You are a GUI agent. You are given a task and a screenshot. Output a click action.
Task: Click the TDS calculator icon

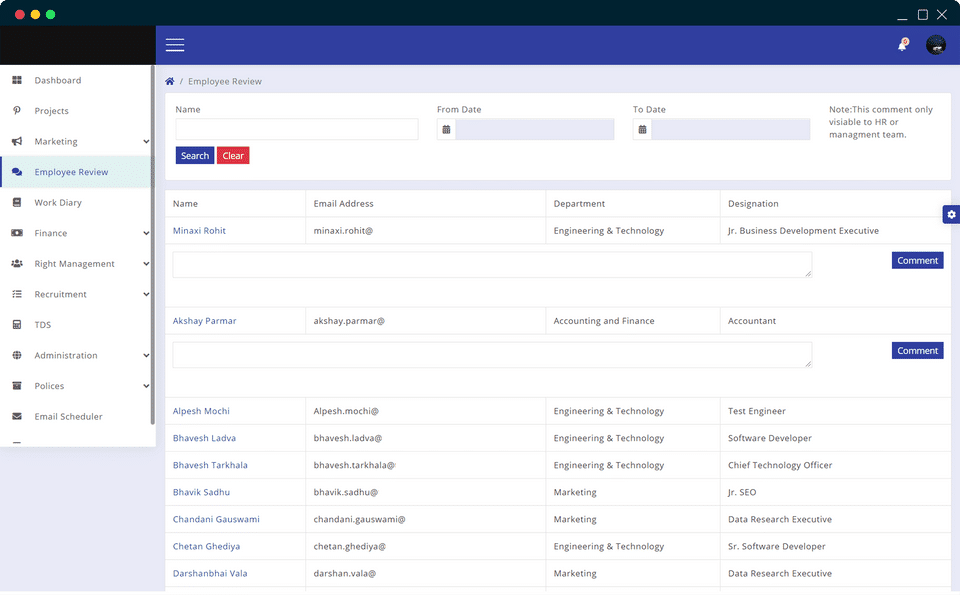[x=17, y=325]
